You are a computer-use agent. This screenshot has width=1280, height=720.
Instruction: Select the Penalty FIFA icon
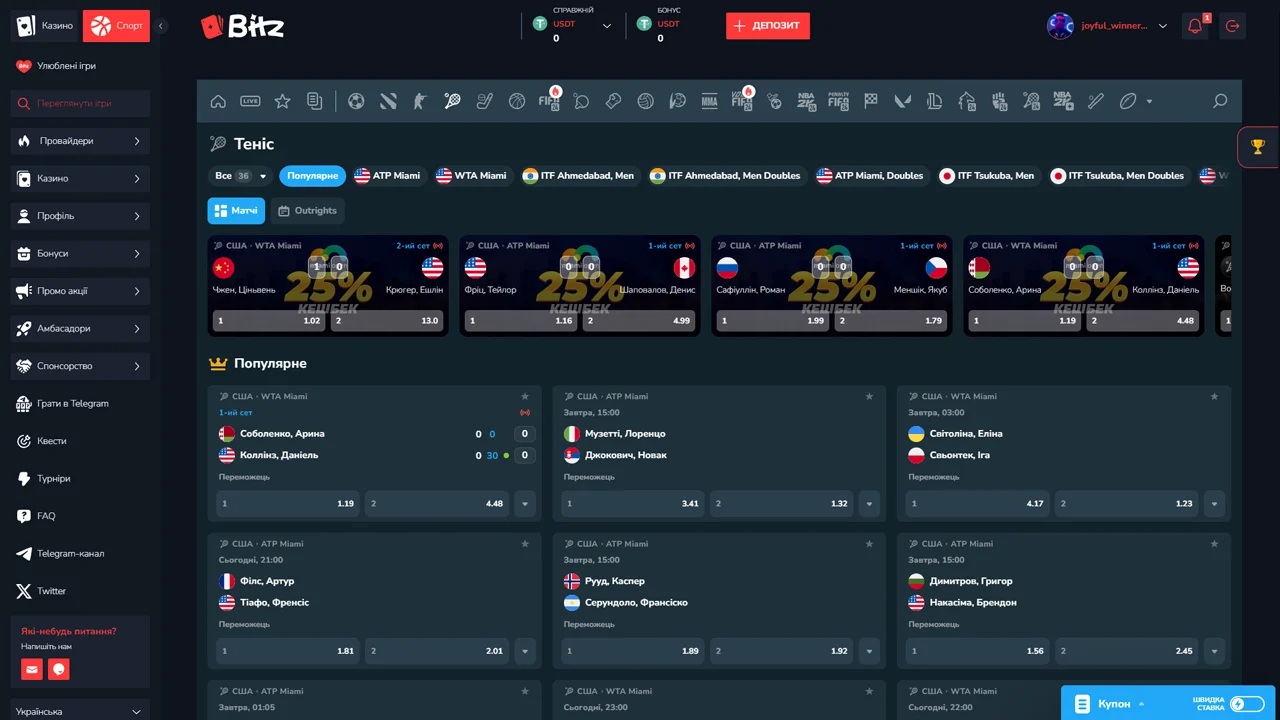(838, 101)
